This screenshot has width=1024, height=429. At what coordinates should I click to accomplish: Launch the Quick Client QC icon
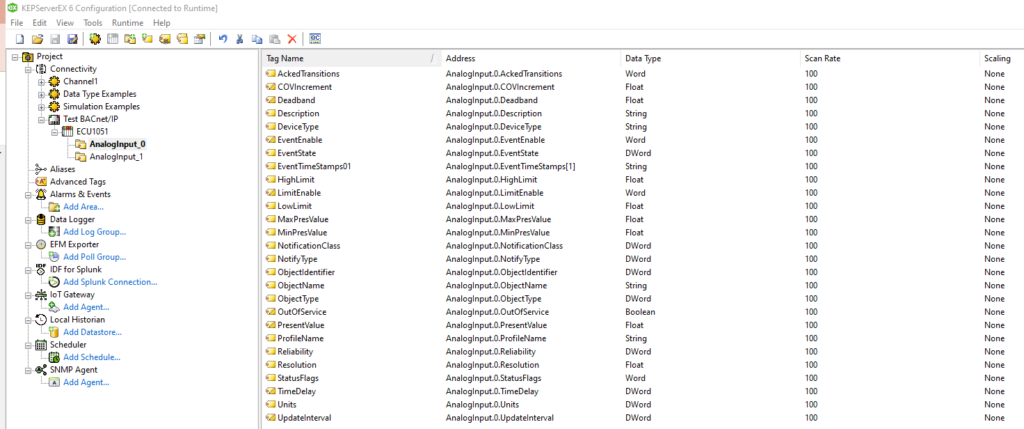315,39
